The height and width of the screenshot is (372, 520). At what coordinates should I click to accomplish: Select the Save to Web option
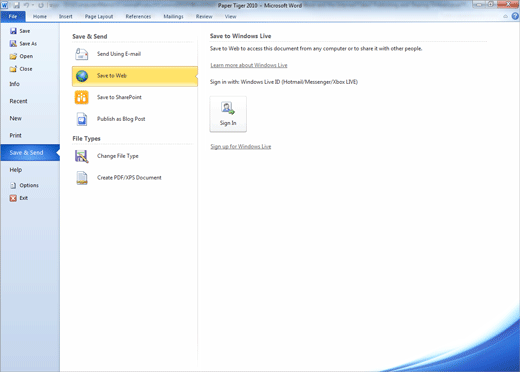tap(135, 76)
